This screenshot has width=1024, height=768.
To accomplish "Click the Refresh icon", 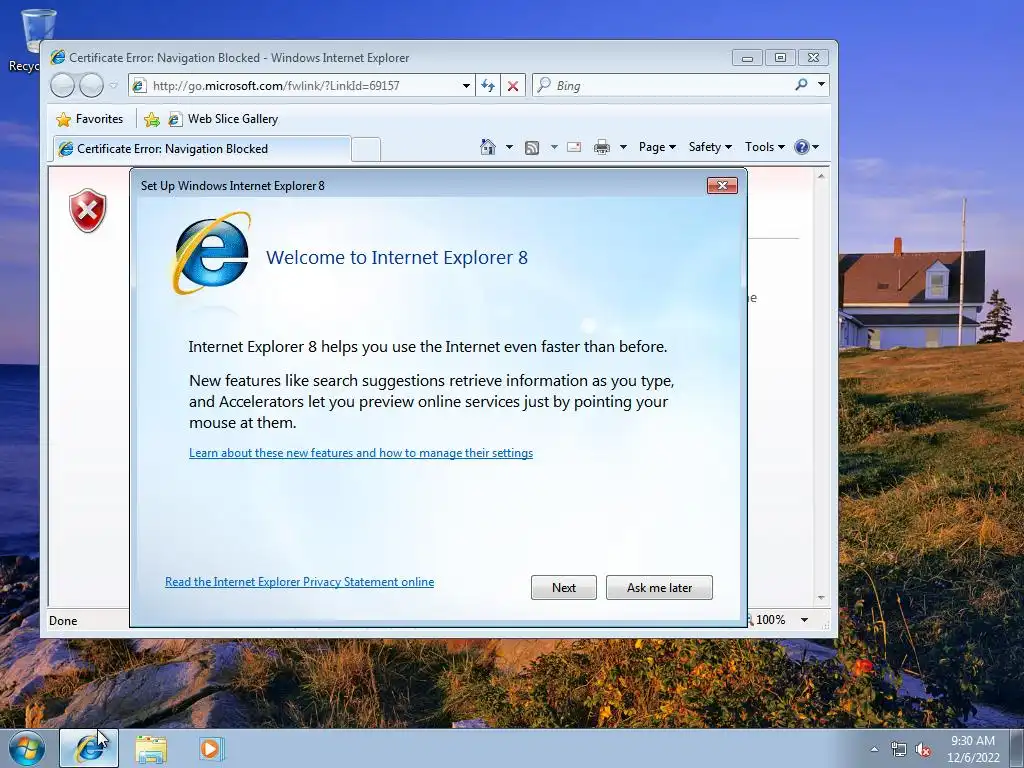I will pyautogui.click(x=488, y=86).
